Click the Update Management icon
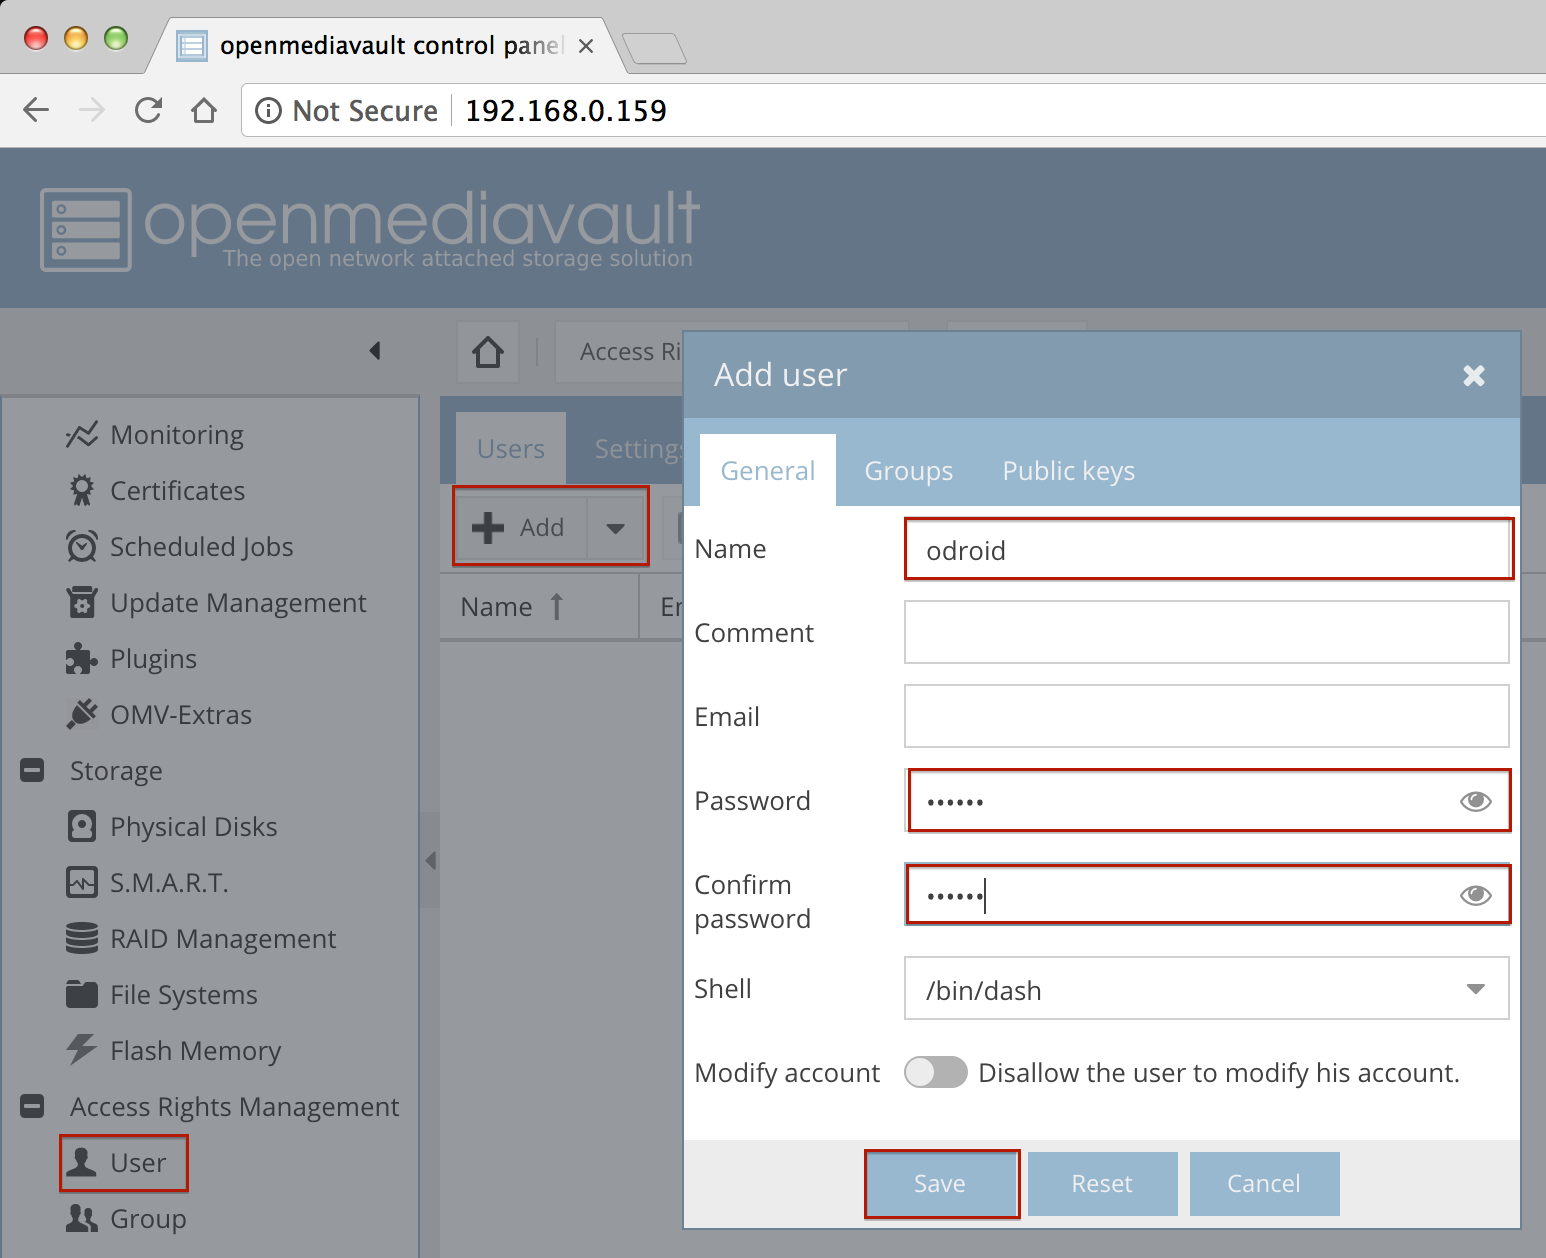Screen dimensions: 1546x1258 (82, 603)
